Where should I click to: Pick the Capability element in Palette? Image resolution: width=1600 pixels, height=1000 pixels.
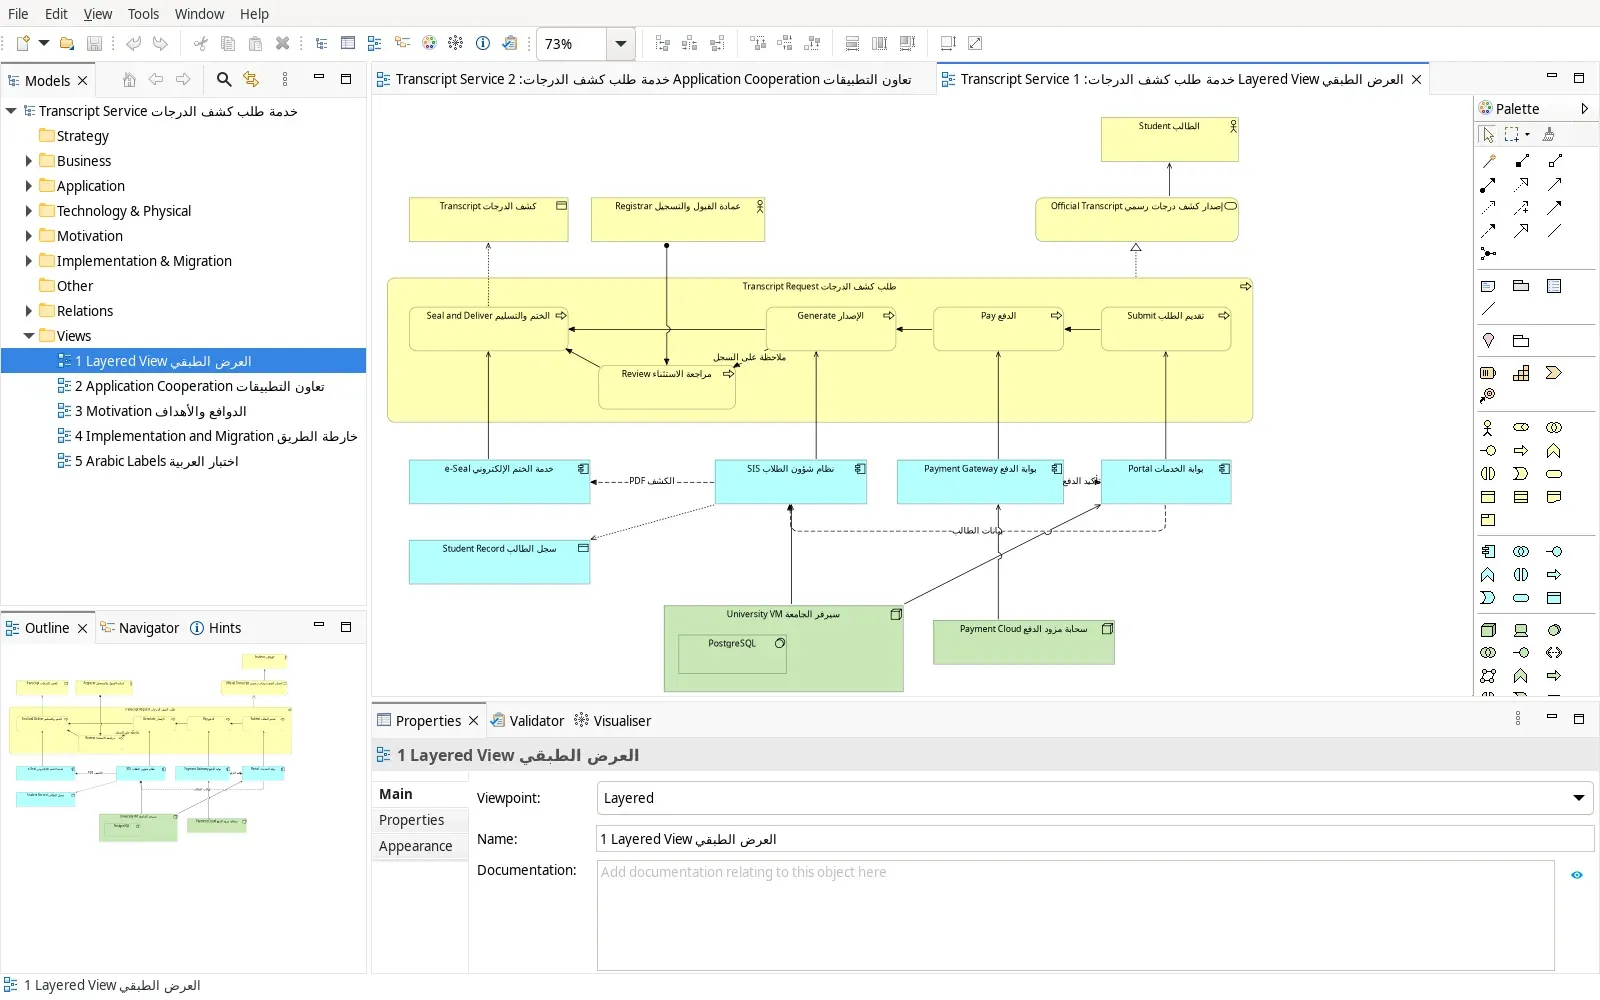(x=1521, y=373)
